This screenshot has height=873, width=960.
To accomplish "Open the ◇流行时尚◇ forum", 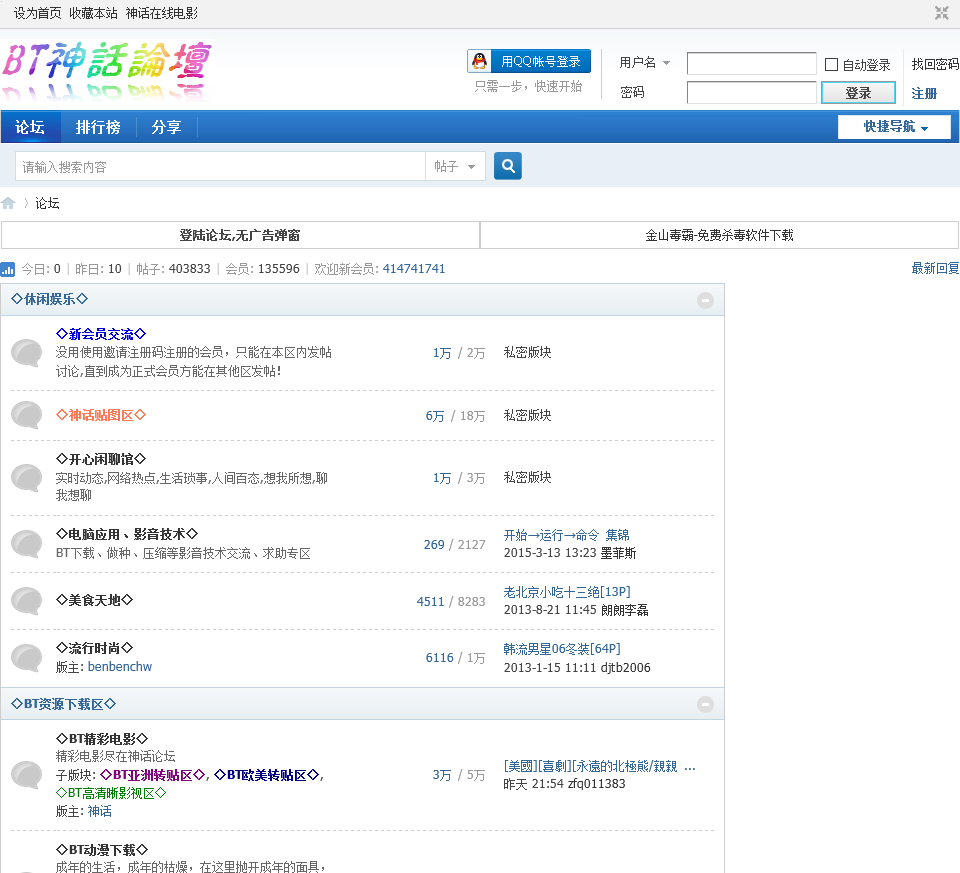I will 94,648.
